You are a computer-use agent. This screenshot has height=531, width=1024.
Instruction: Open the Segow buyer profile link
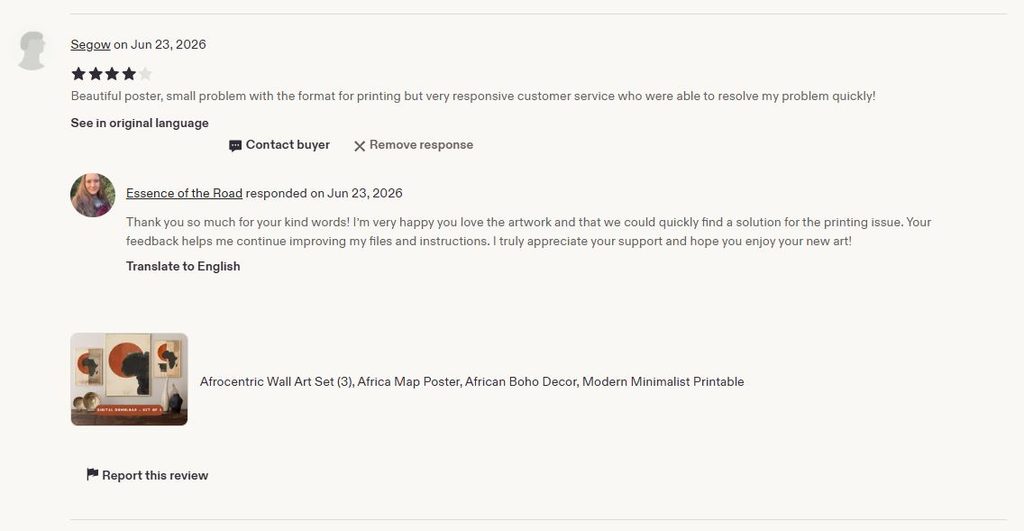pos(90,44)
